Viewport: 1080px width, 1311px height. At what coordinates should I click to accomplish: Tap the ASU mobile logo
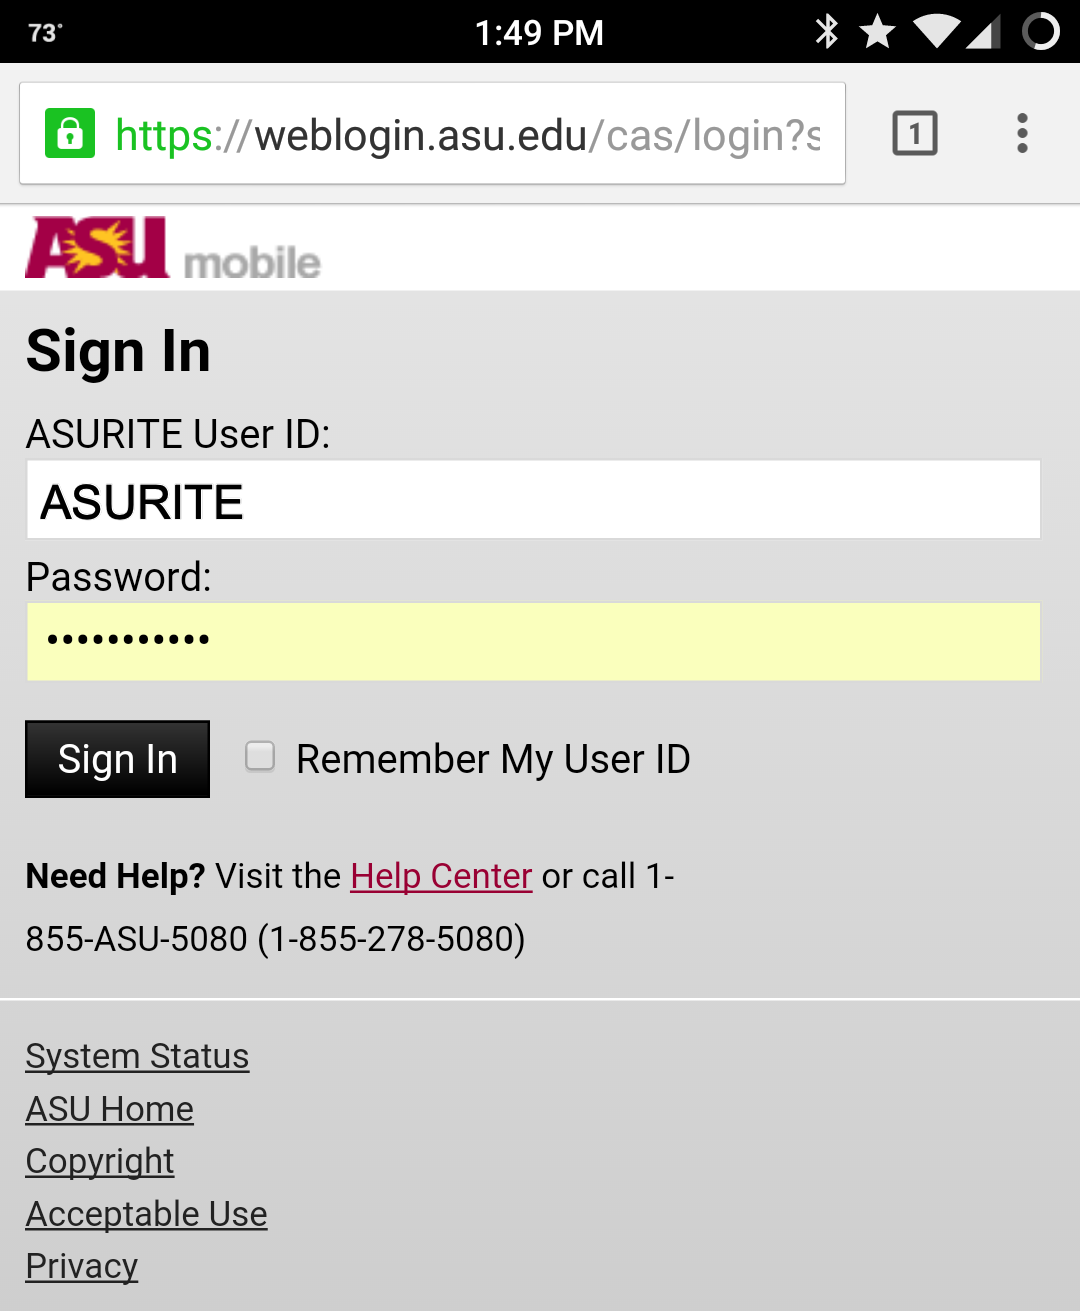172,249
